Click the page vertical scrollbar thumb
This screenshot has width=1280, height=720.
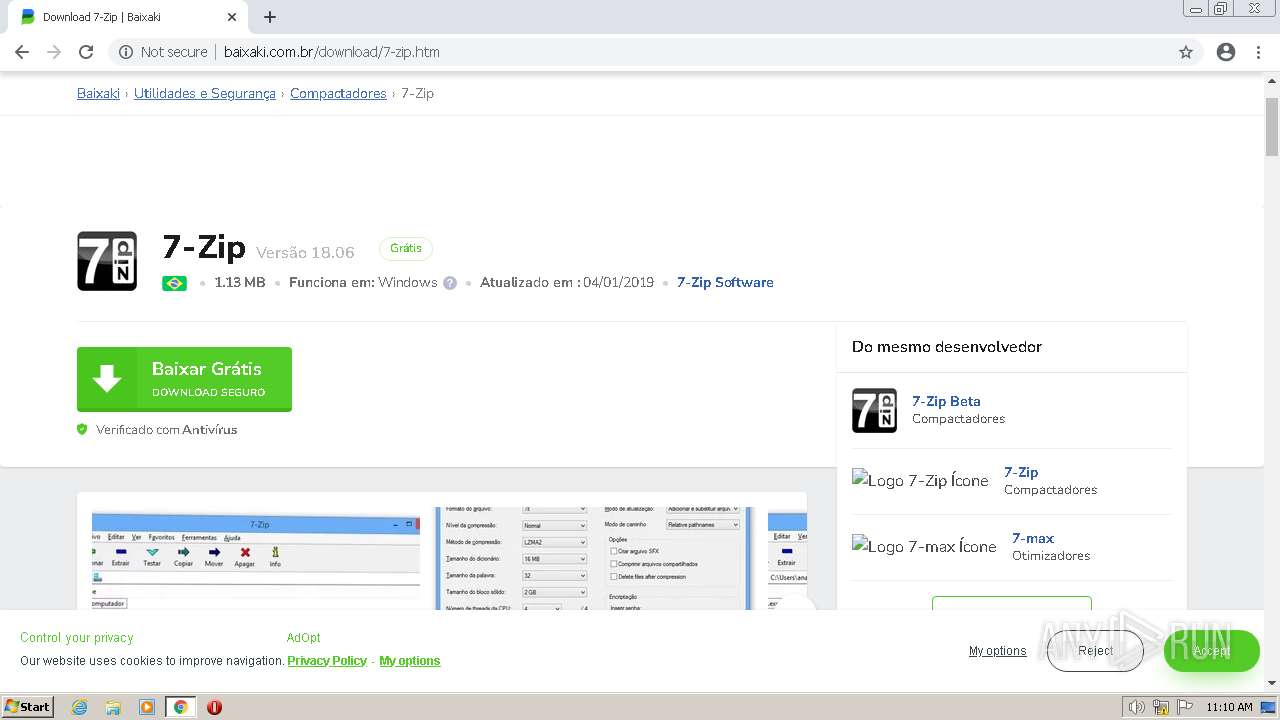(1272, 127)
